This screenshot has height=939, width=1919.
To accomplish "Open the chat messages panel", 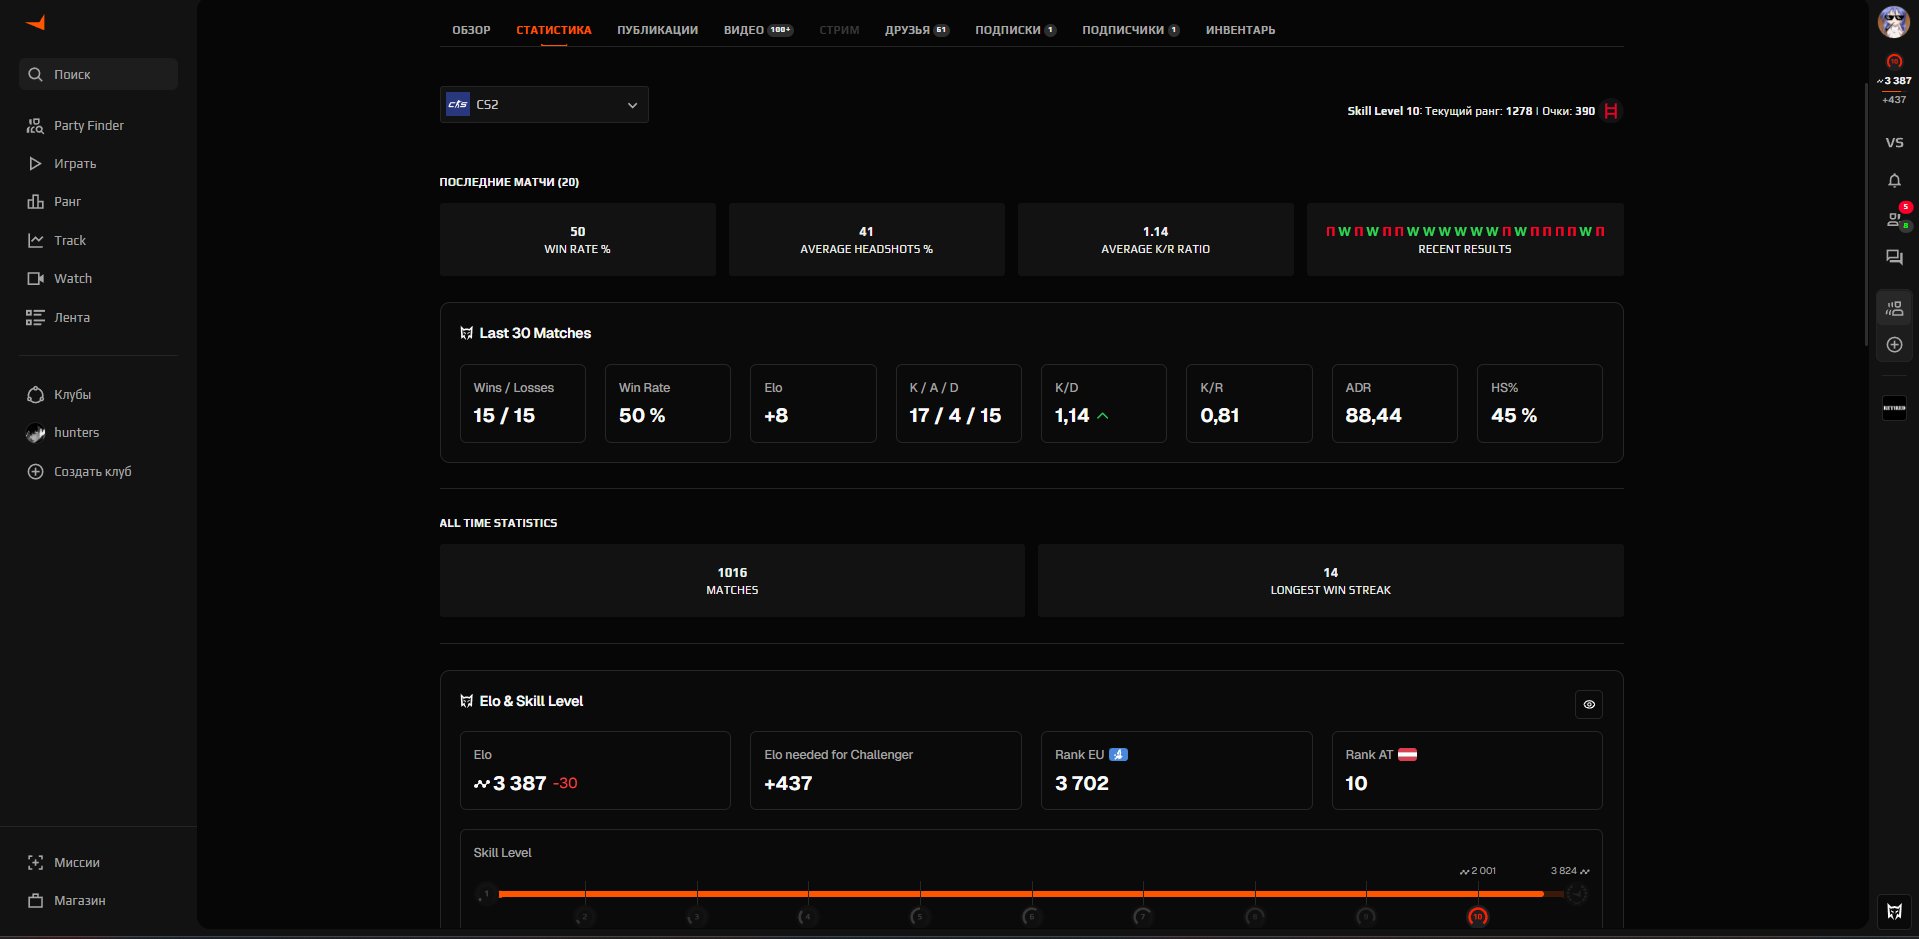I will click(1893, 257).
